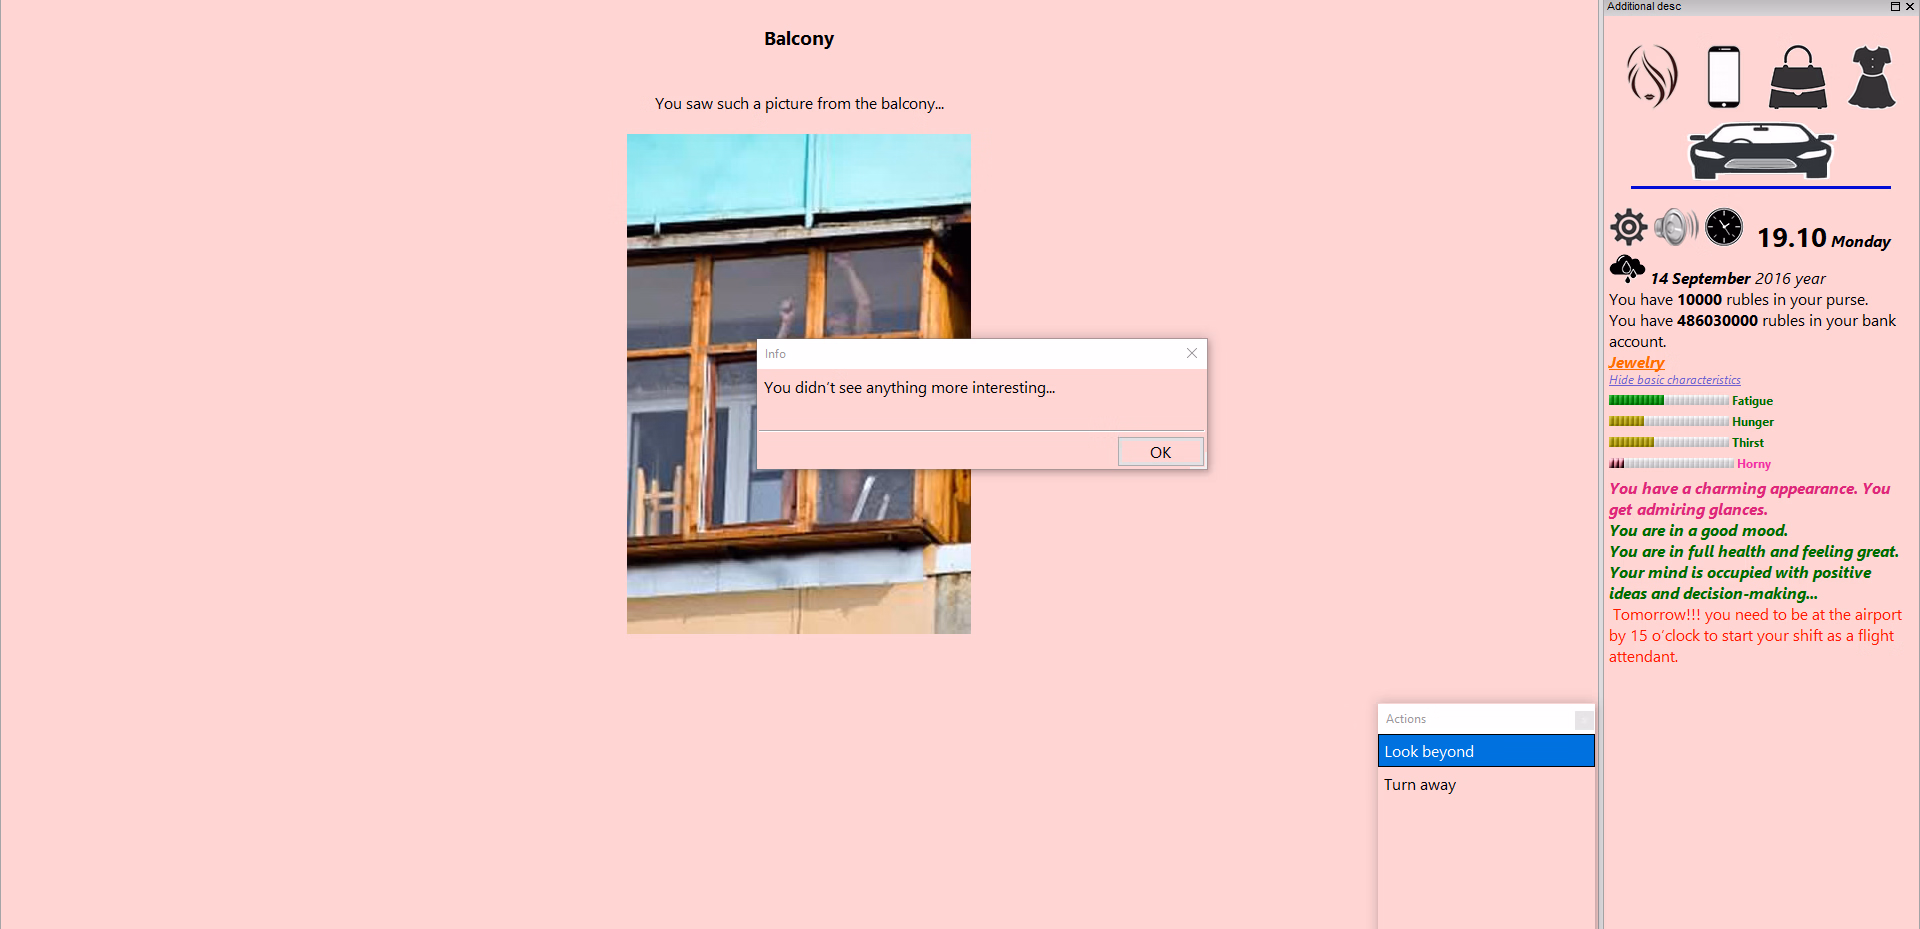Toggle sound with the speaker icon
Viewport: 1920px width, 929px height.
coord(1676,227)
